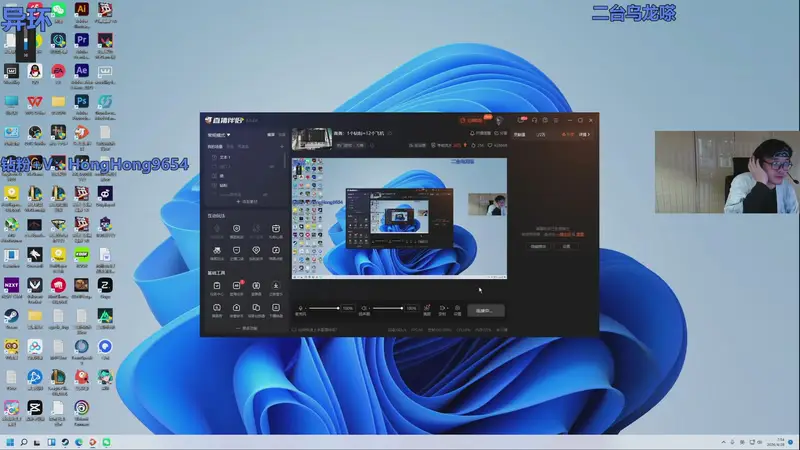Click the microphone icon beside the volume slider
This screenshot has height=450, width=800.
tap(302, 308)
